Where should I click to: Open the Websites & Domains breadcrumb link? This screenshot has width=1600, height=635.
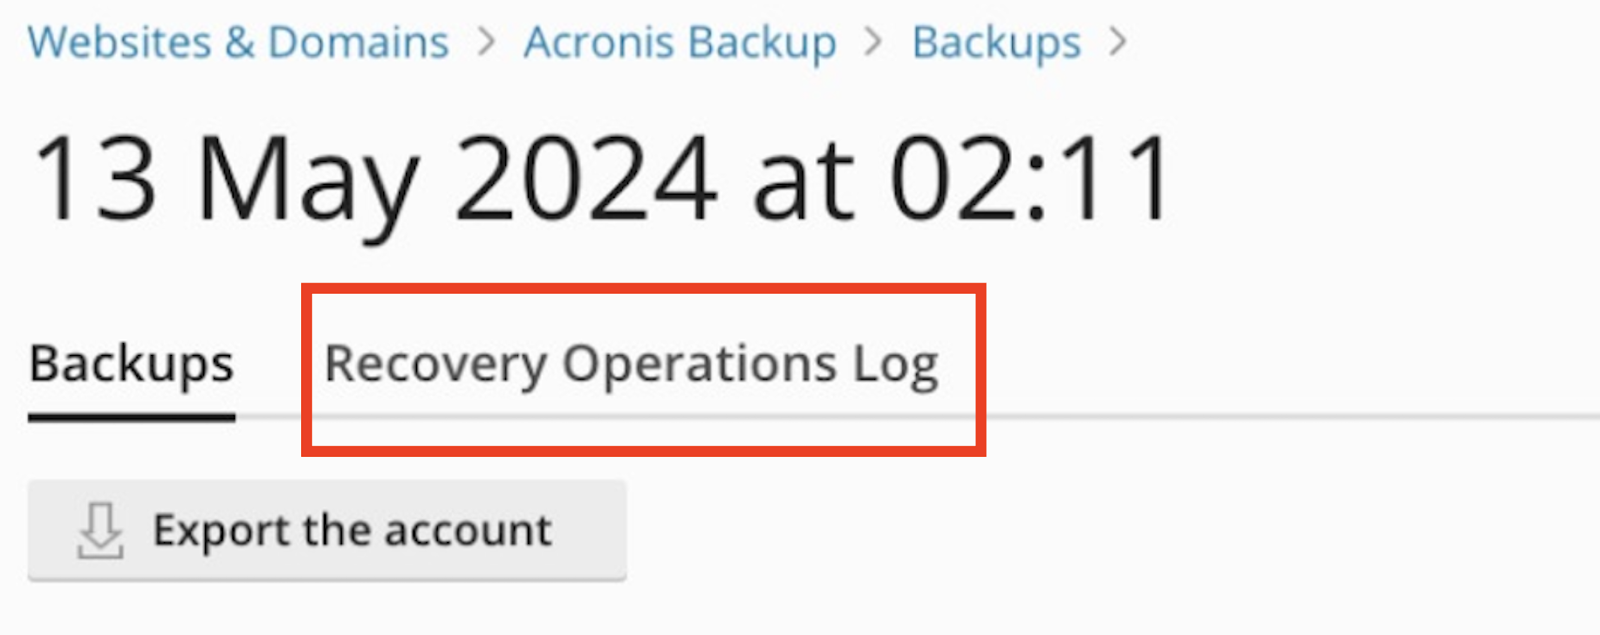[x=238, y=42]
